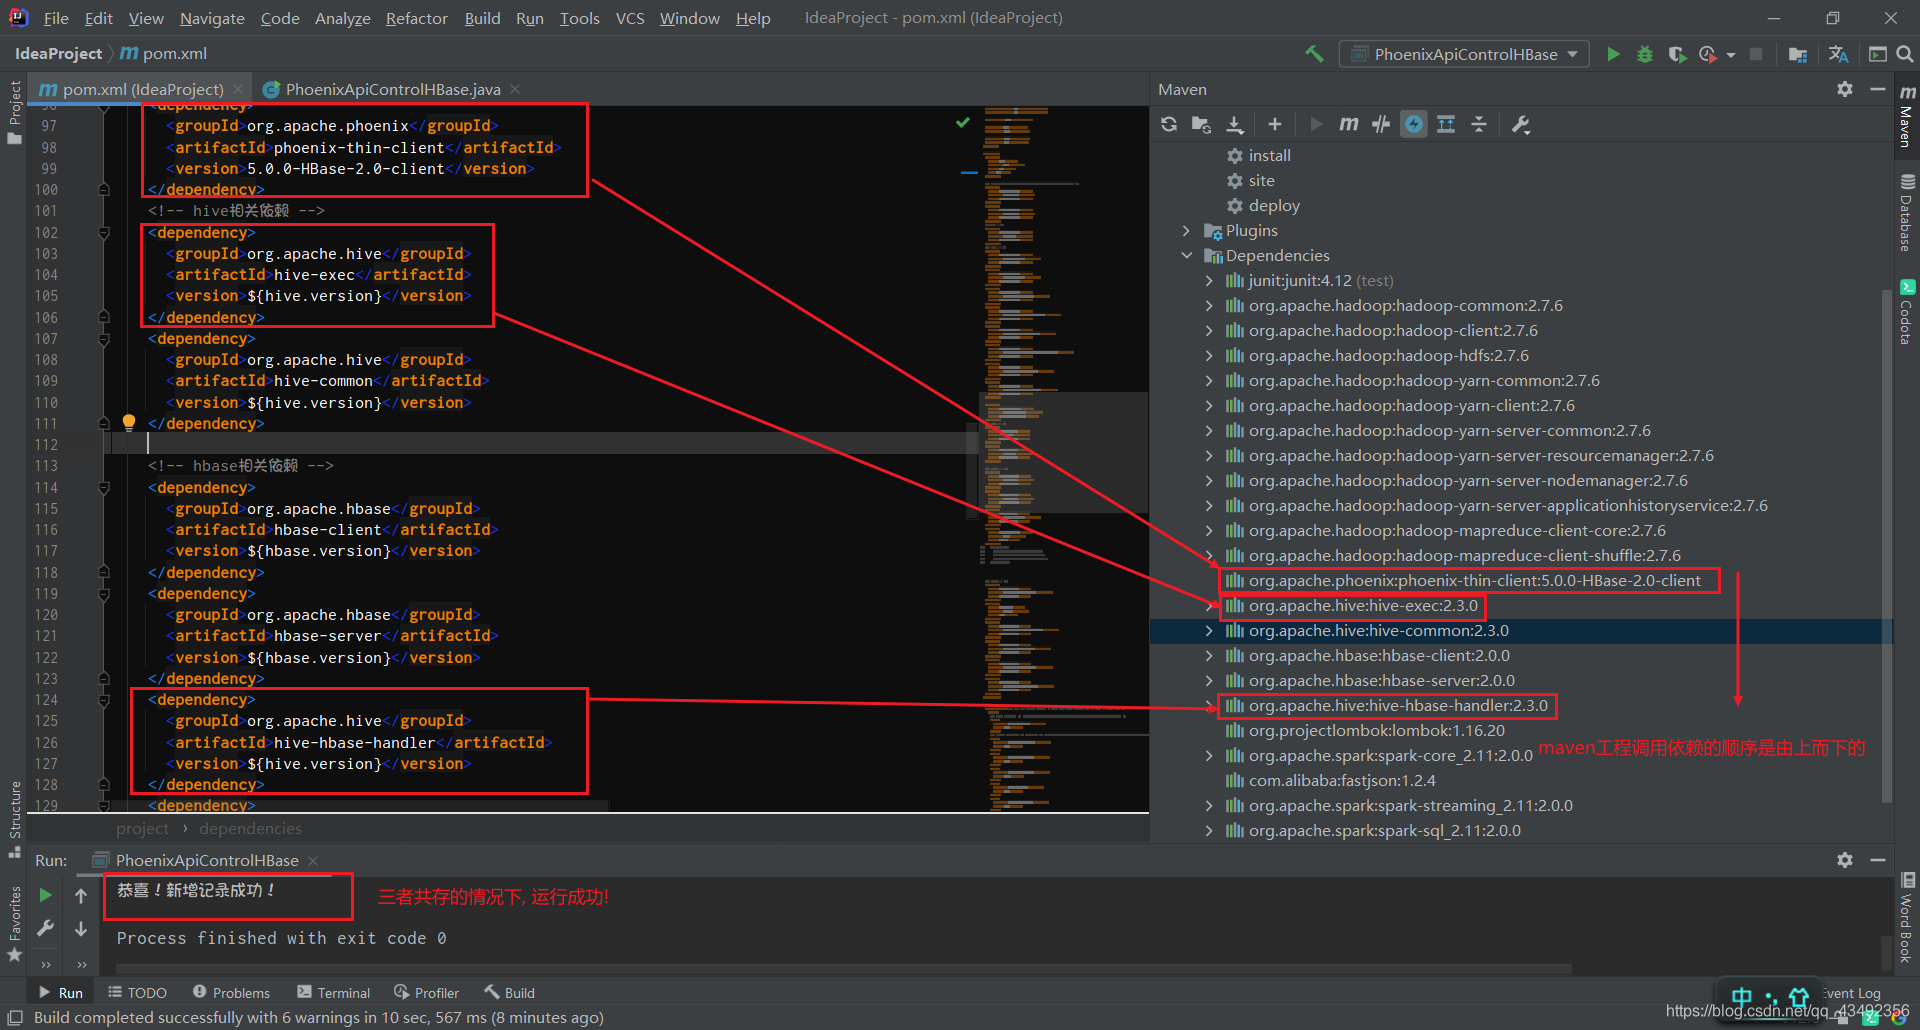Open Run panel settings gear

1845,860
